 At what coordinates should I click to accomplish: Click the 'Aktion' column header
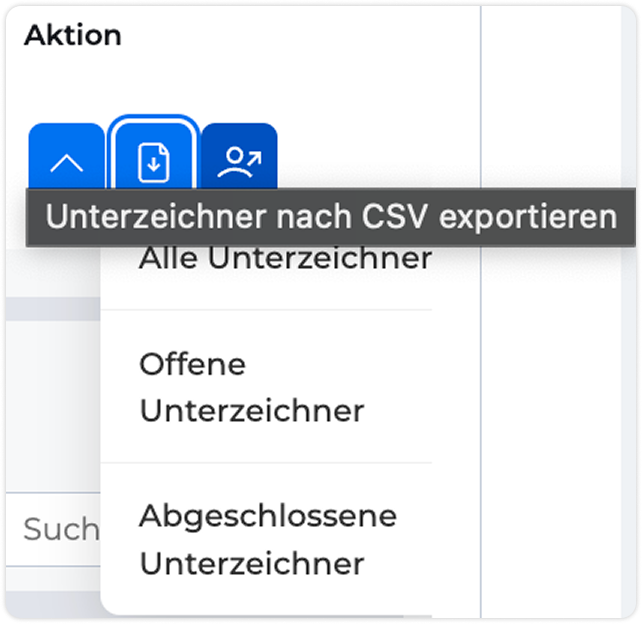pyautogui.click(x=72, y=36)
